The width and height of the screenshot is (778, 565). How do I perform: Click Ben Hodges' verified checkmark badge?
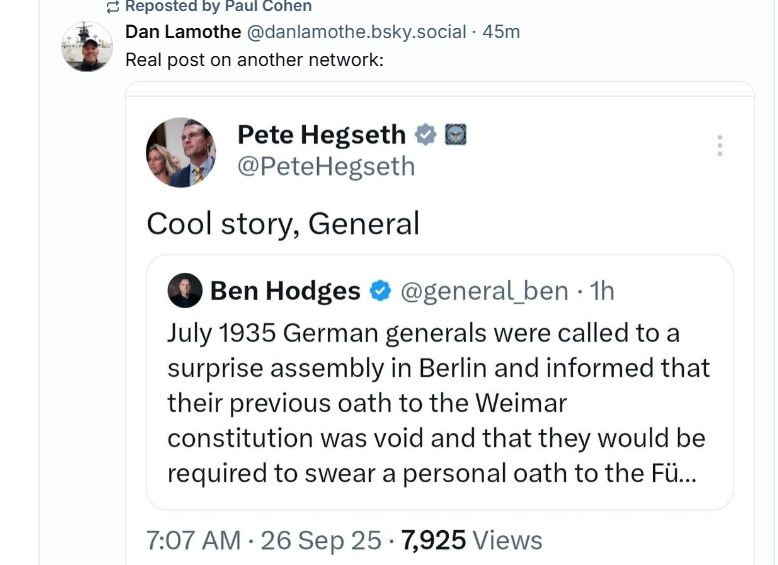coord(380,291)
